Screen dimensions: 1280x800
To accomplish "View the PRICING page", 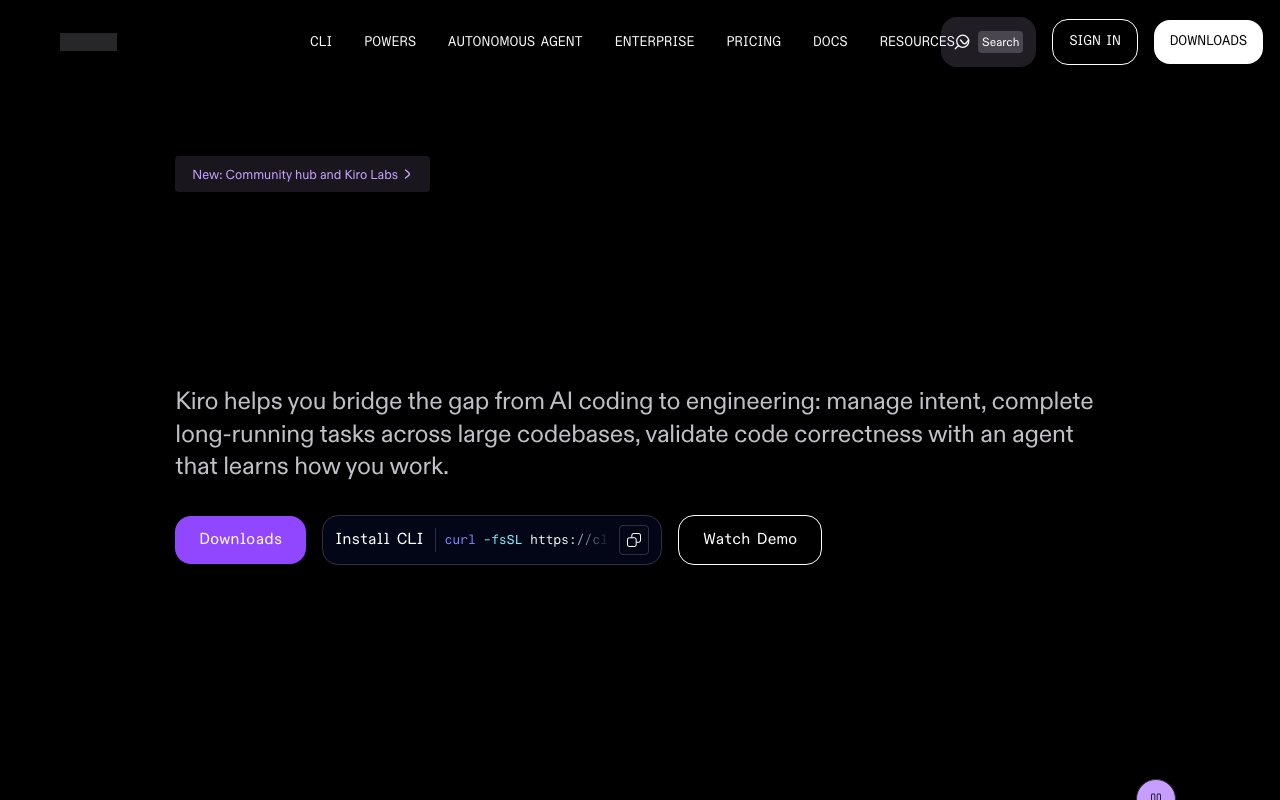I will pos(754,42).
